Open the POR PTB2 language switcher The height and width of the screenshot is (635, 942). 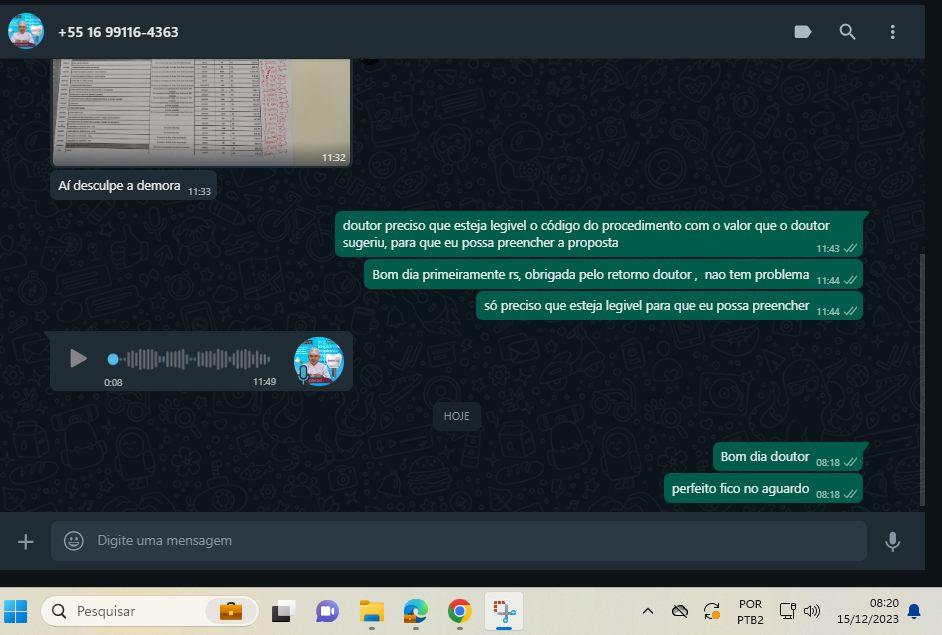pyautogui.click(x=750, y=611)
